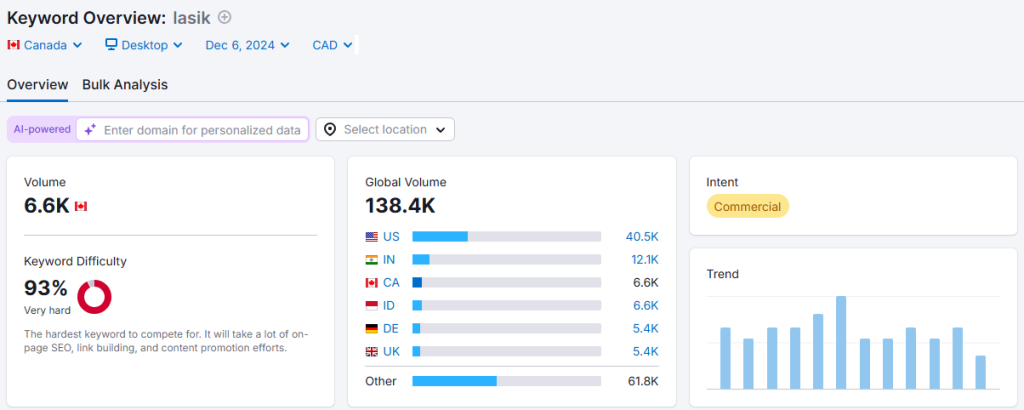The width and height of the screenshot is (1024, 410).
Task: Click the Canada flag icon beside Volume
Action: pyautogui.click(x=81, y=206)
